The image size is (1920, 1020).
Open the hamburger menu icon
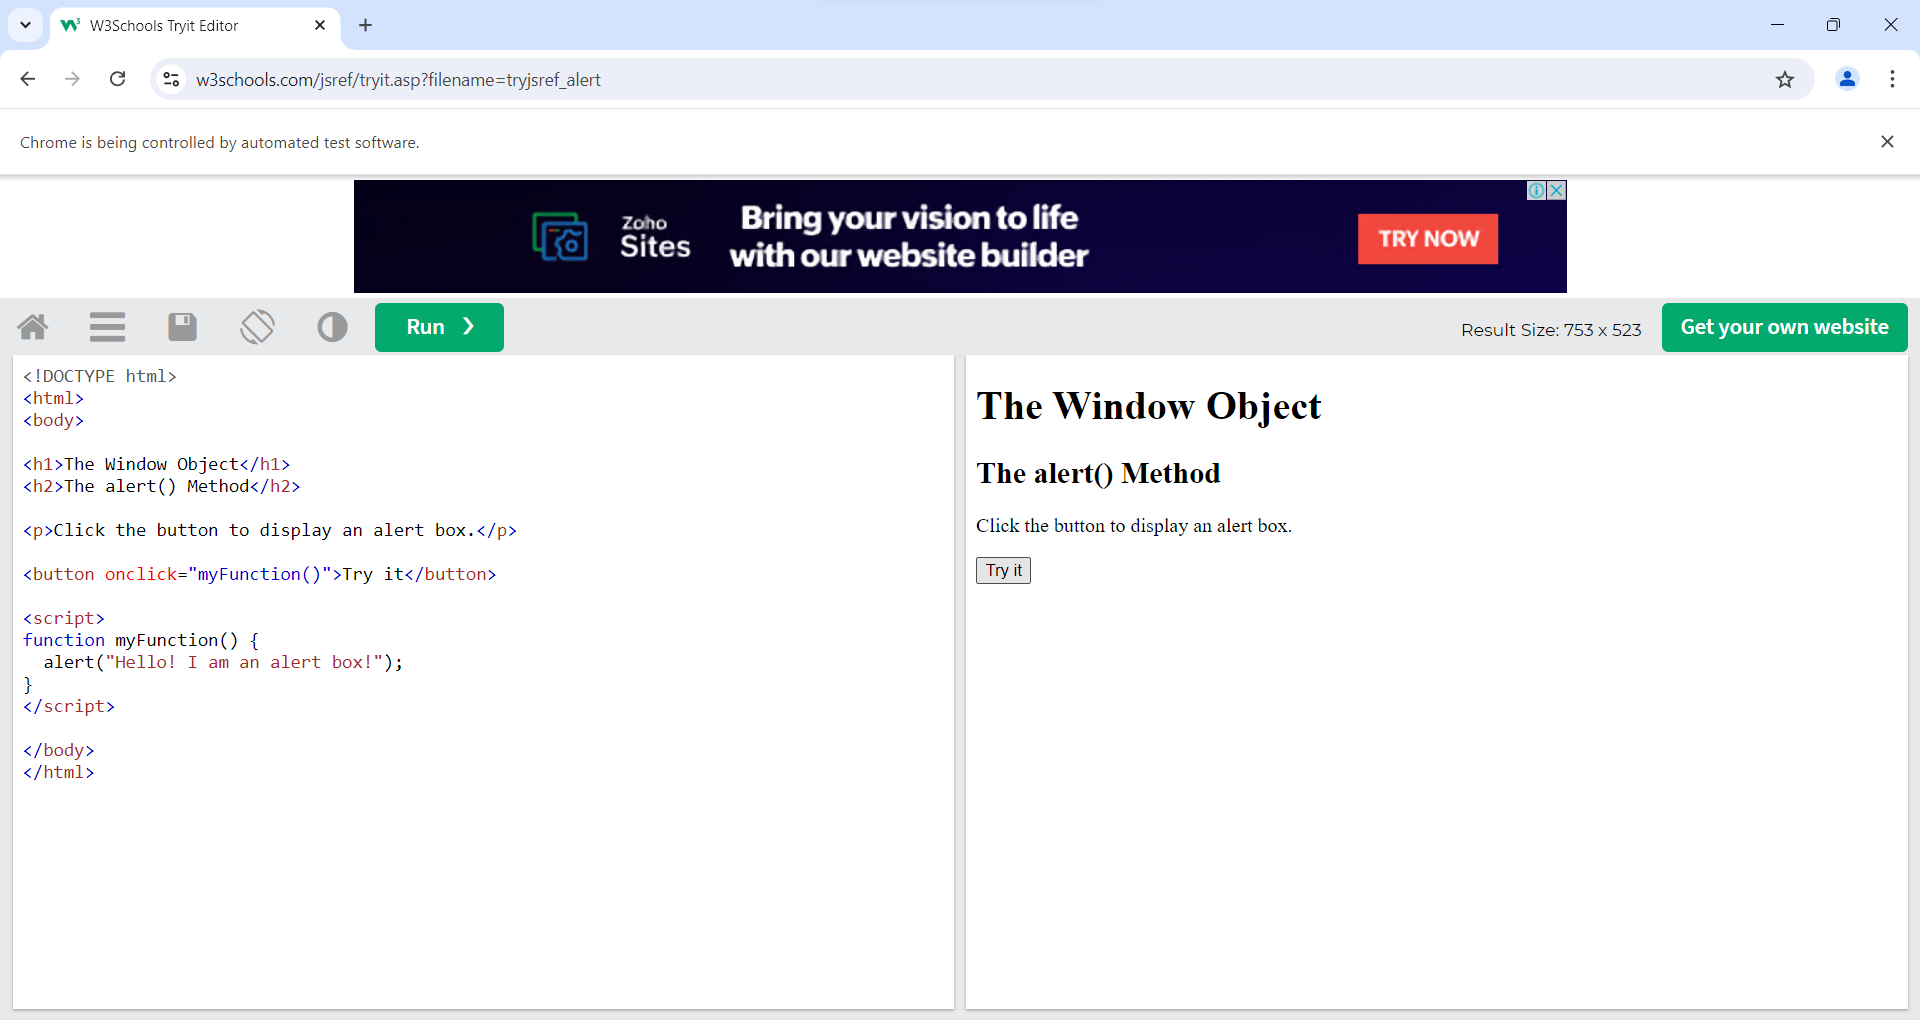107,327
